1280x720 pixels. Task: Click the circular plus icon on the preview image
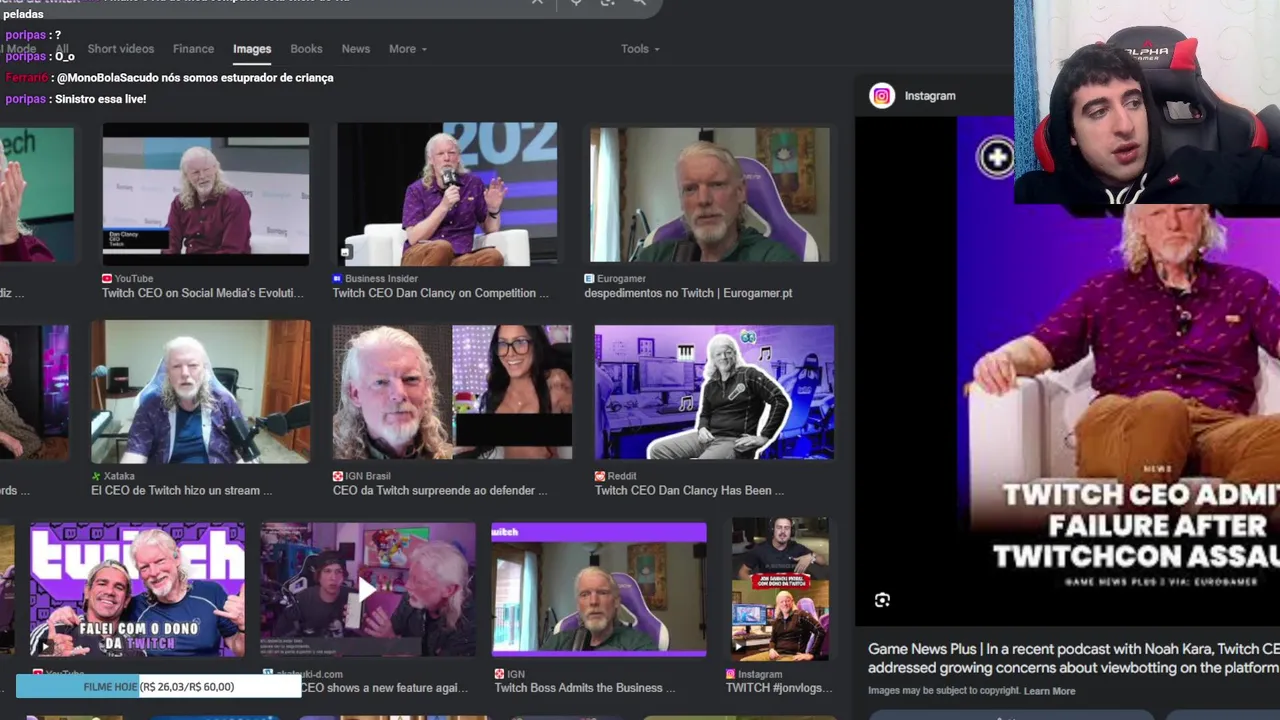click(x=996, y=158)
